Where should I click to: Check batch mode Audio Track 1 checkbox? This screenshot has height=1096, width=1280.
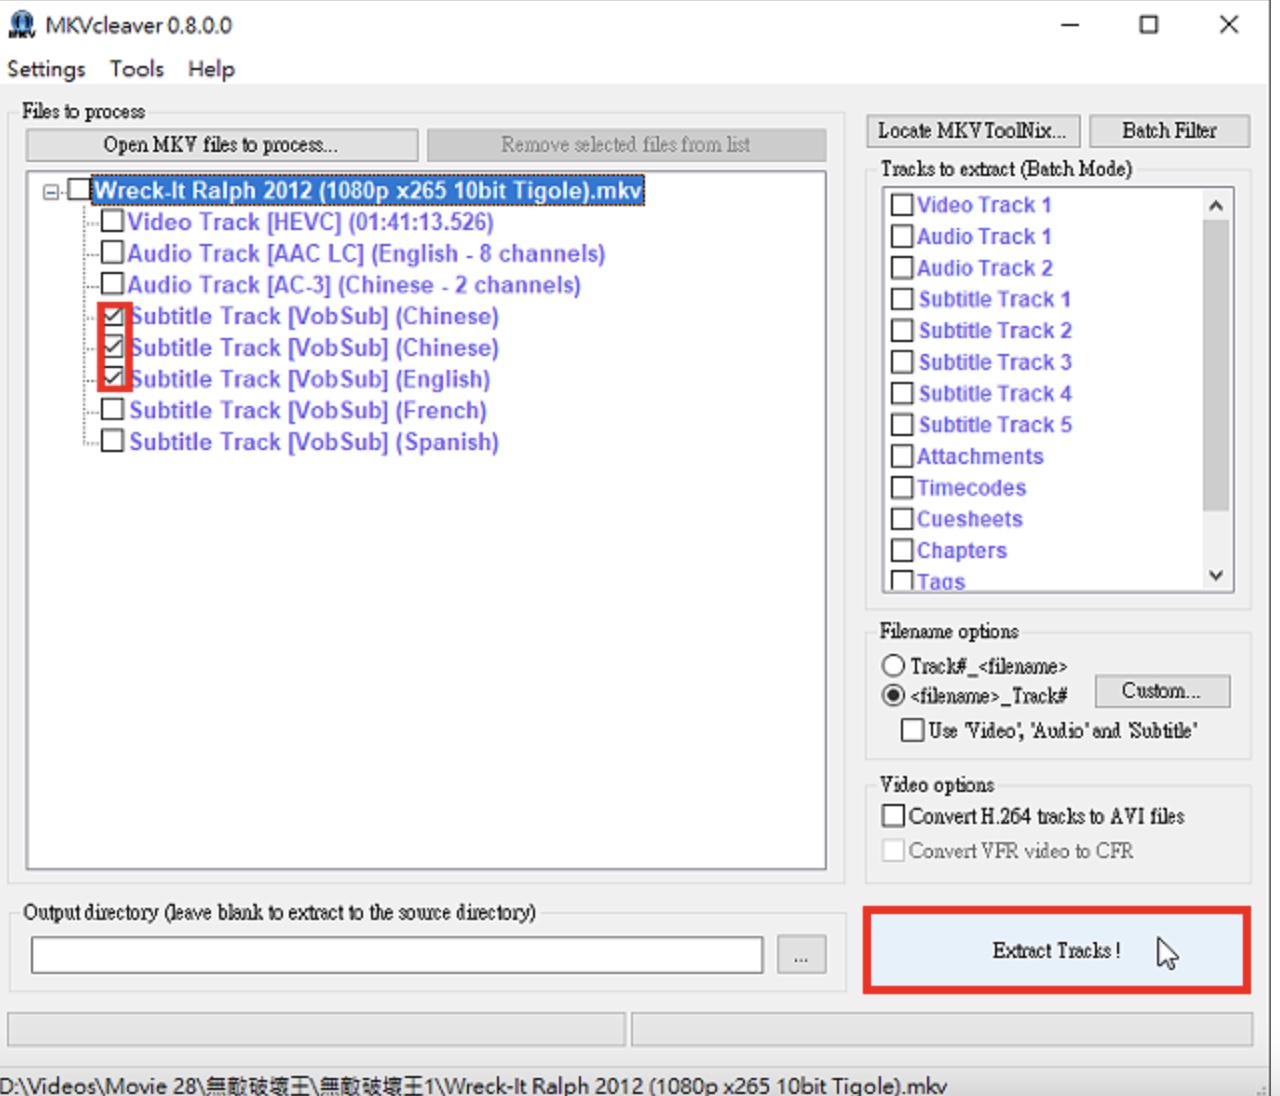pos(902,236)
